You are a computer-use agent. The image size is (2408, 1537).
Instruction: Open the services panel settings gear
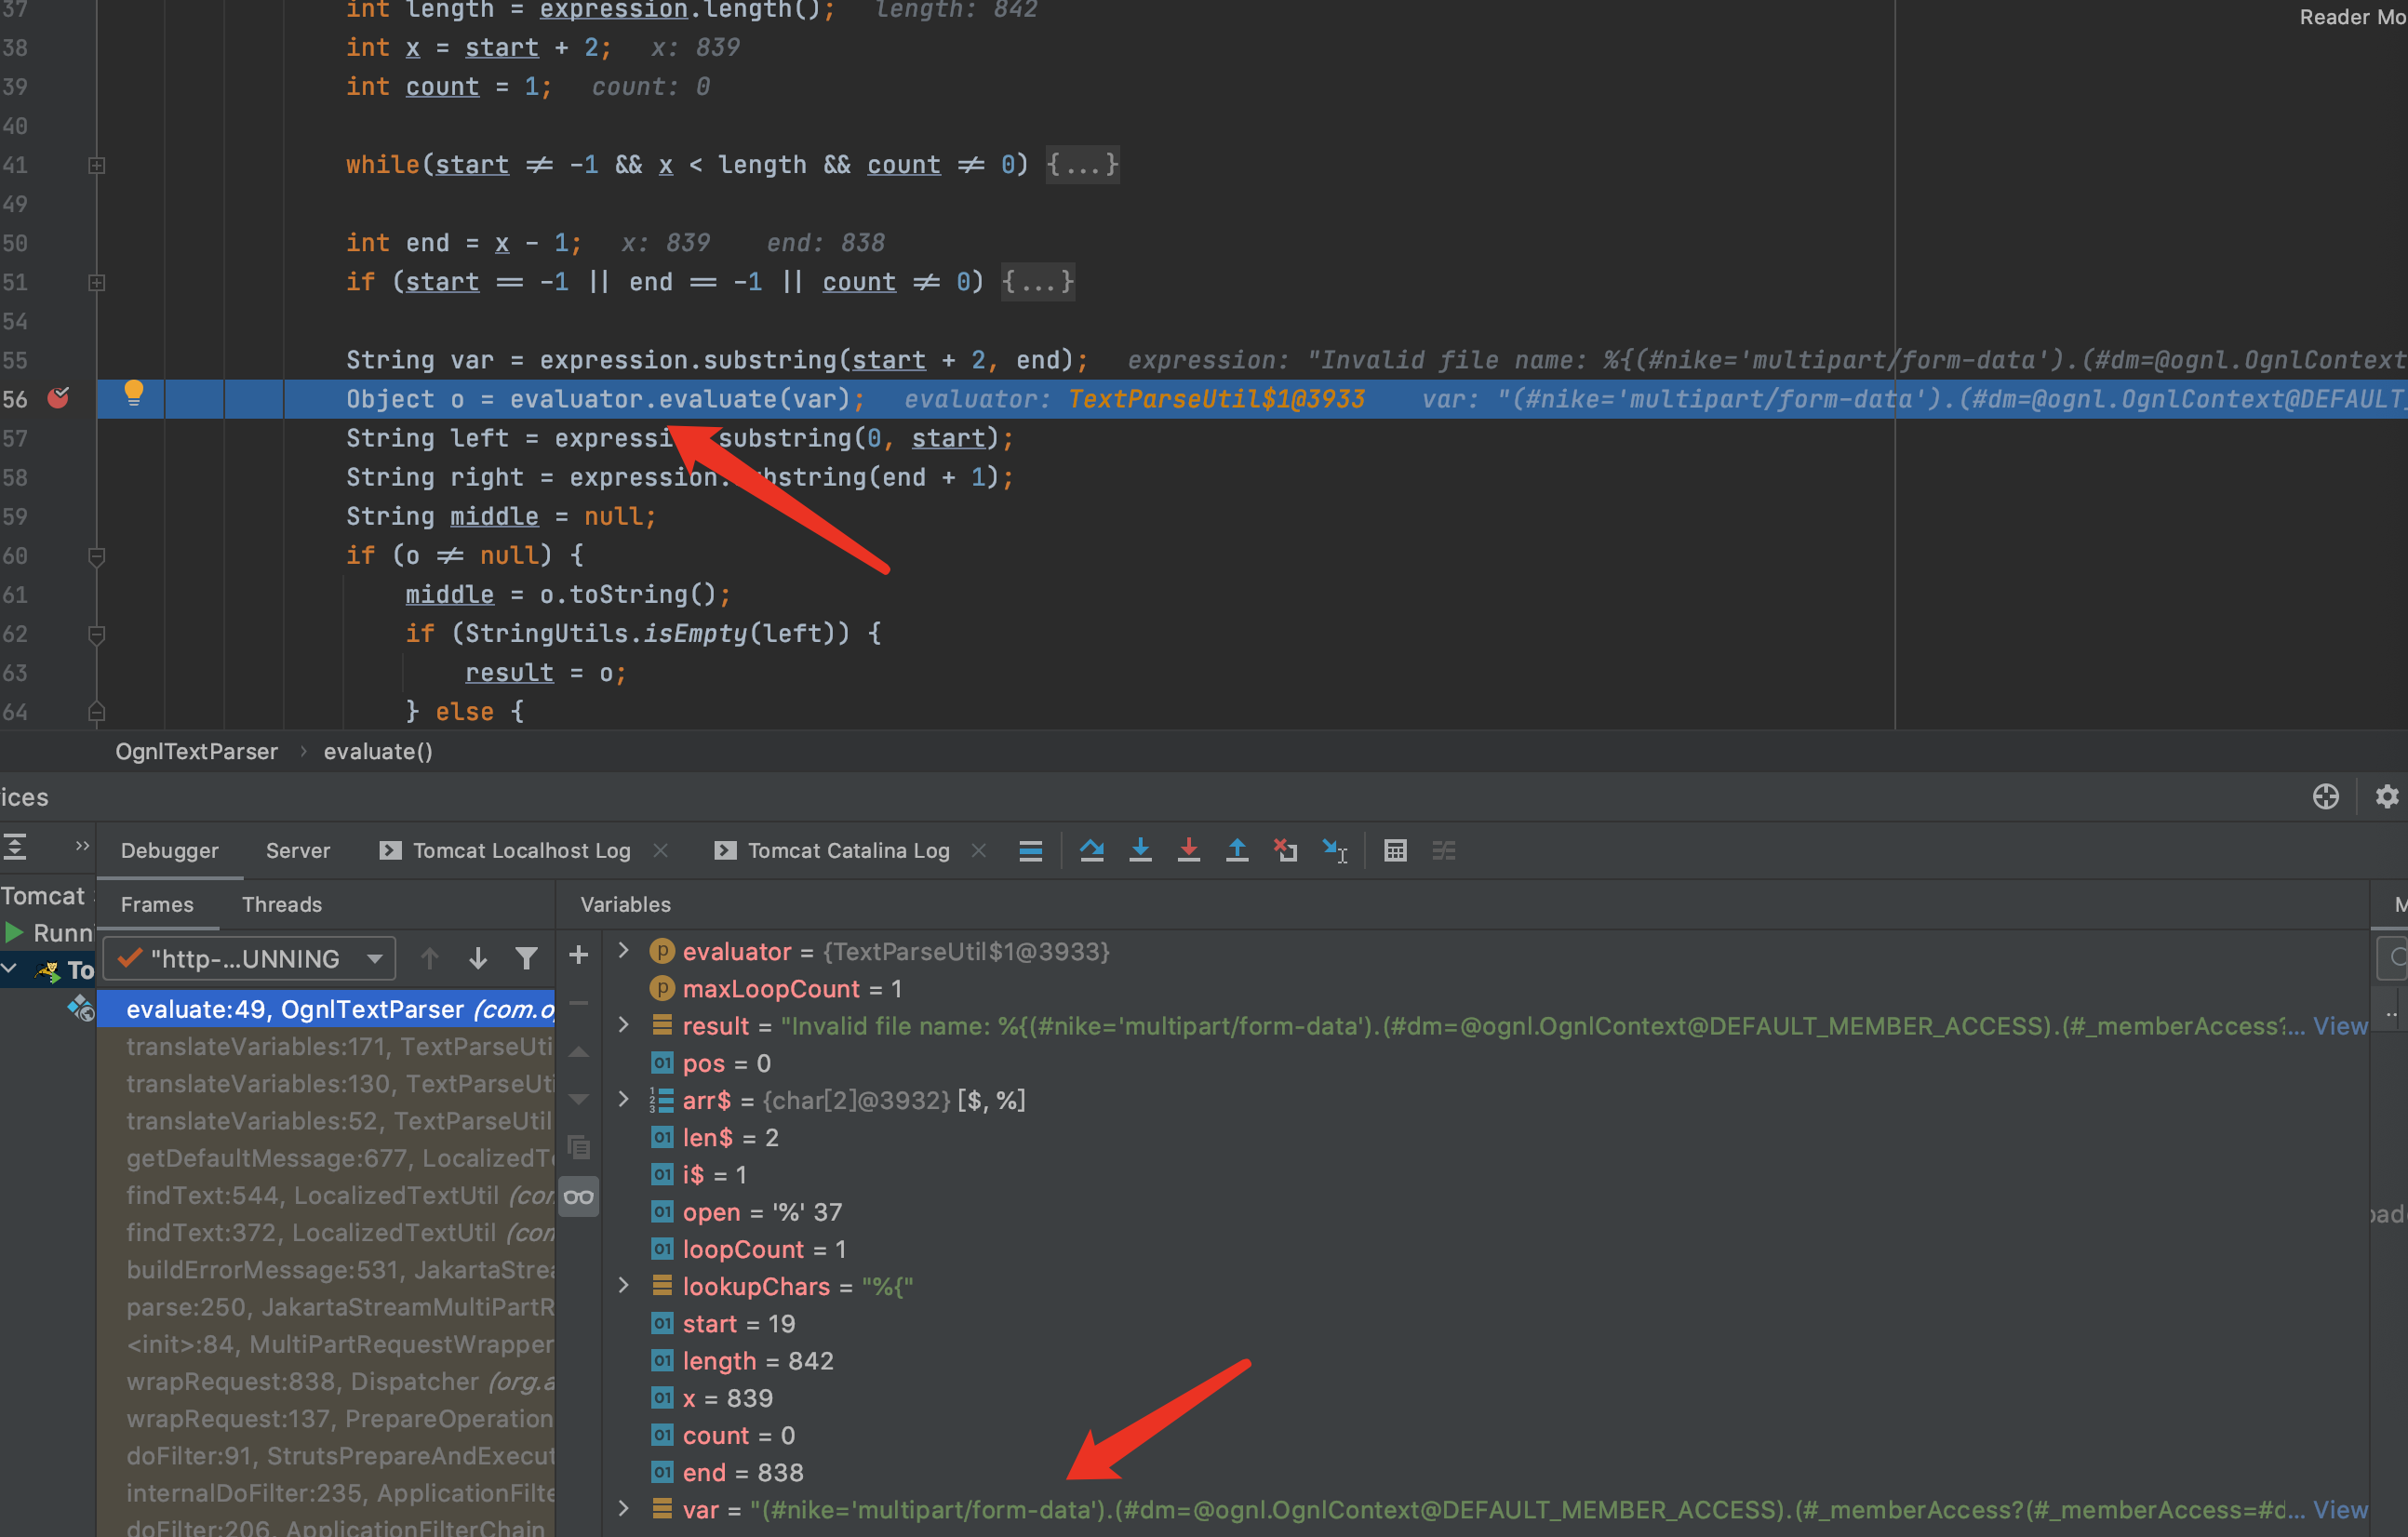coord(2387,796)
